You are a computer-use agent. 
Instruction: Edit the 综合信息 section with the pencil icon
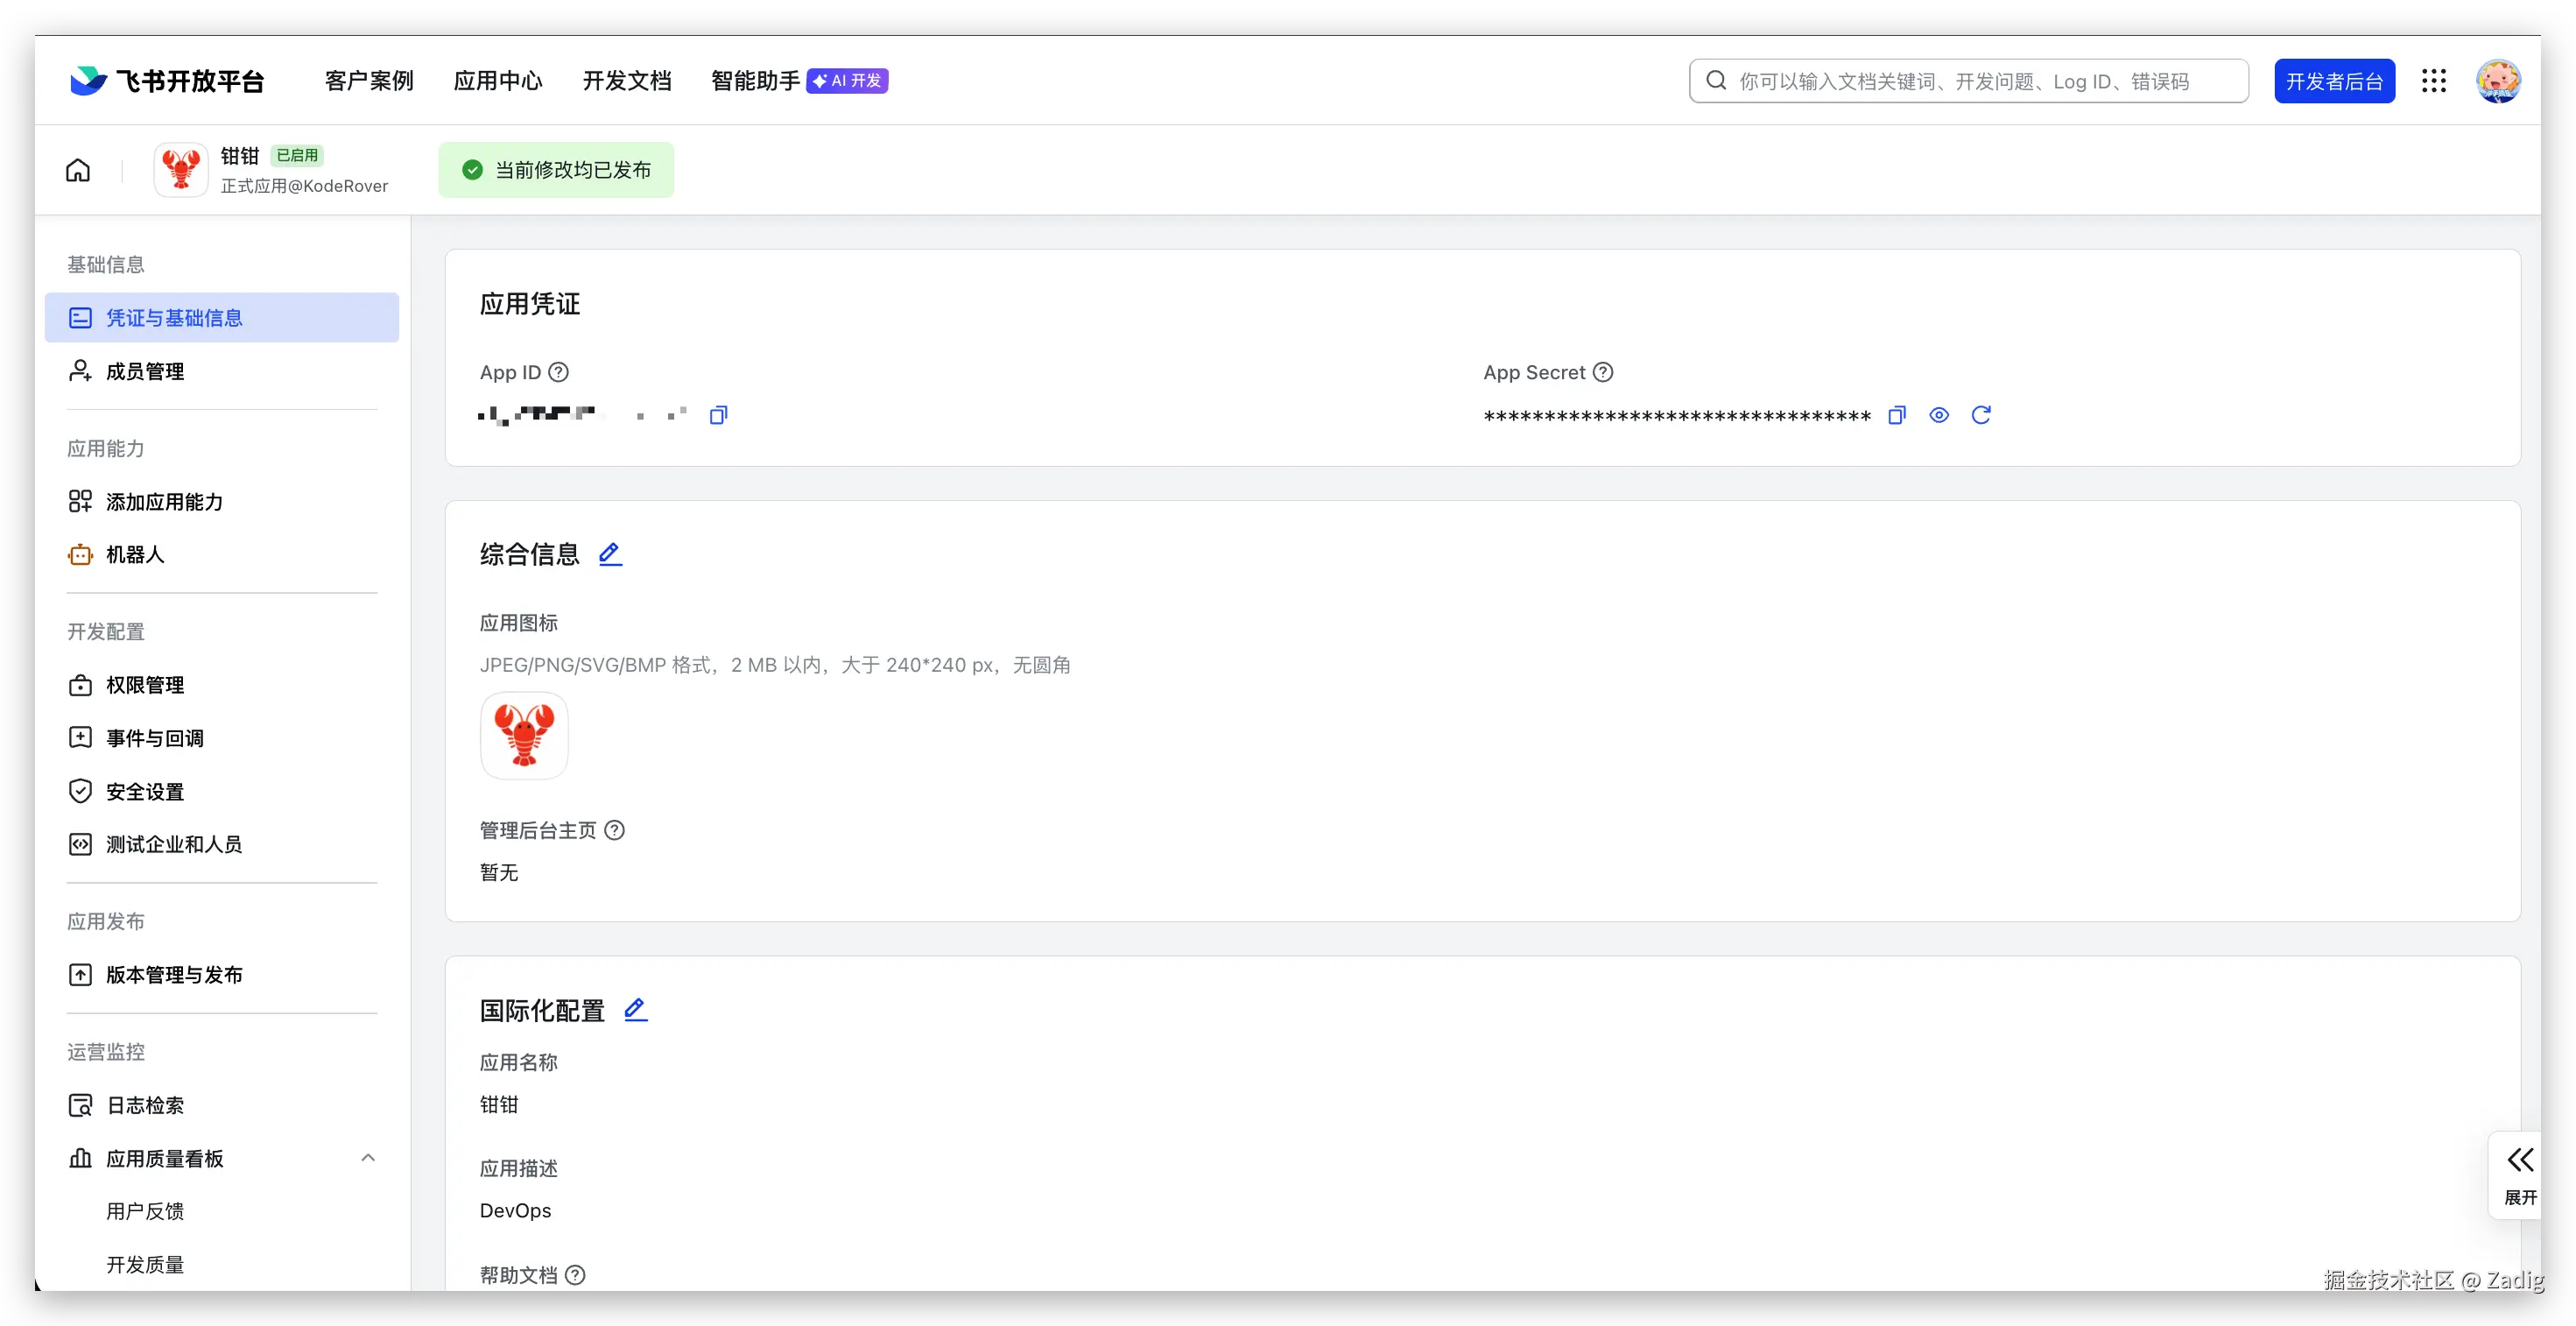610,554
